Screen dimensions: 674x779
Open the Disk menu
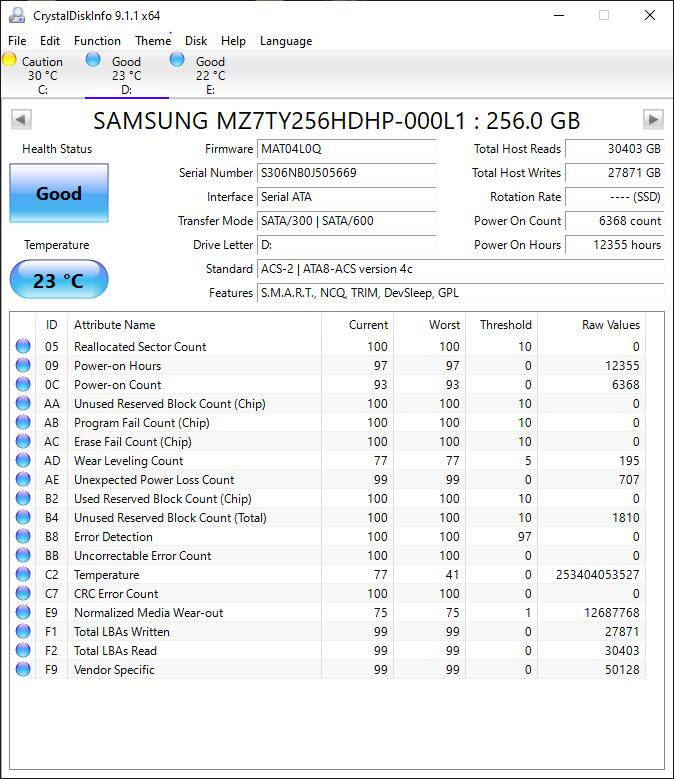coord(196,41)
